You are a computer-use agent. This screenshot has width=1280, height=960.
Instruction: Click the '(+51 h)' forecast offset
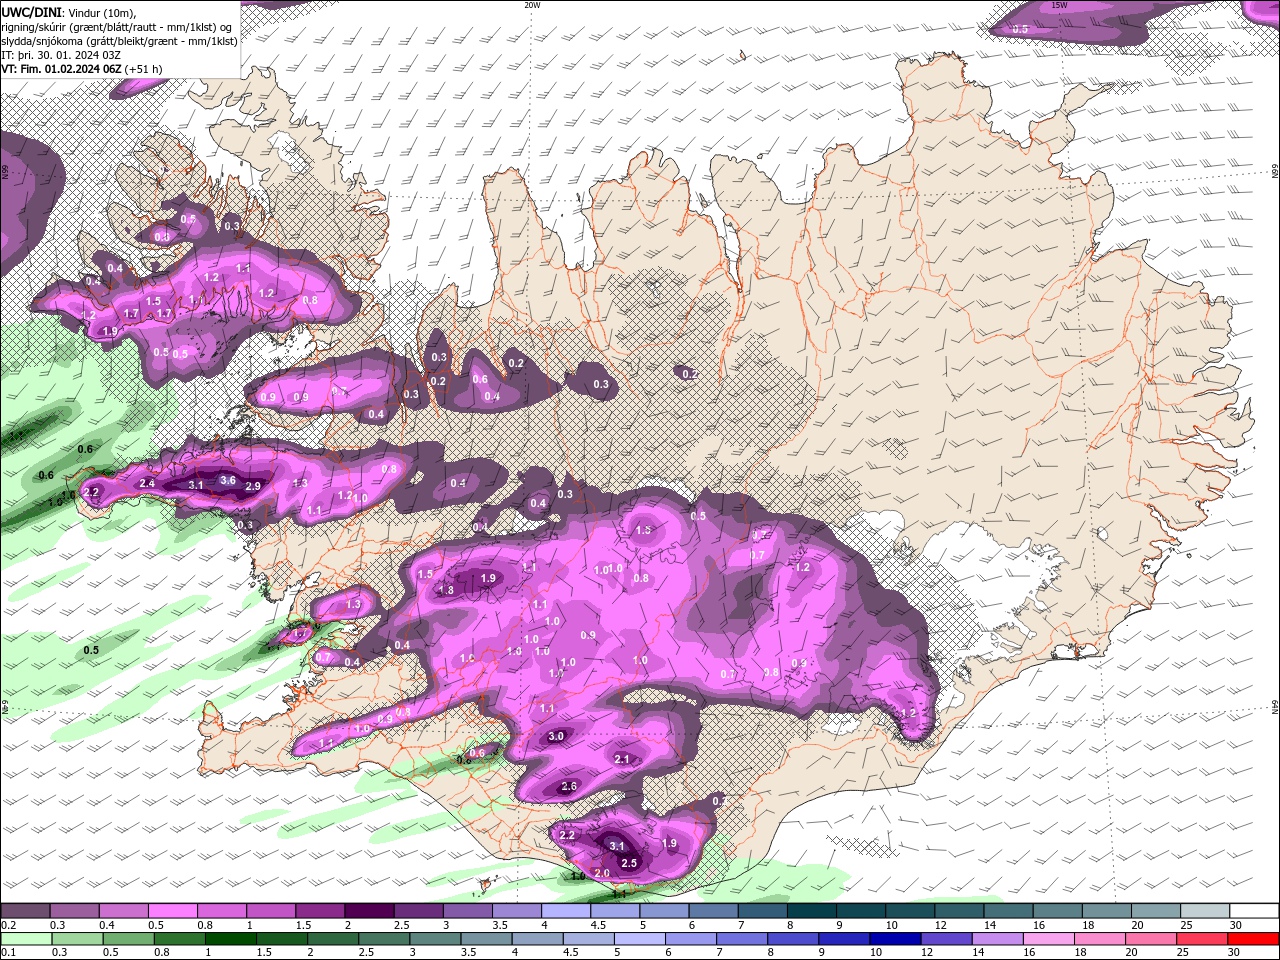144,69
